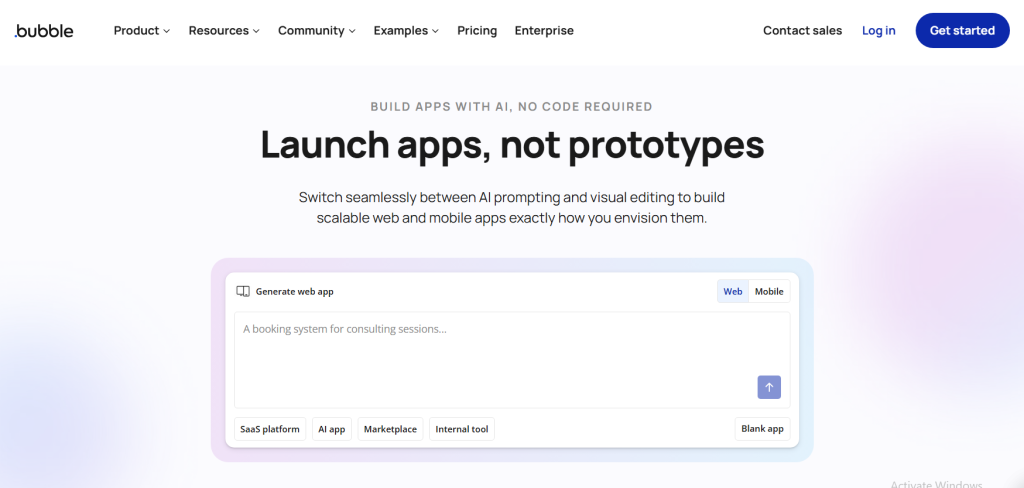
Task: Pick the Marketplace suggestion
Action: (x=391, y=429)
